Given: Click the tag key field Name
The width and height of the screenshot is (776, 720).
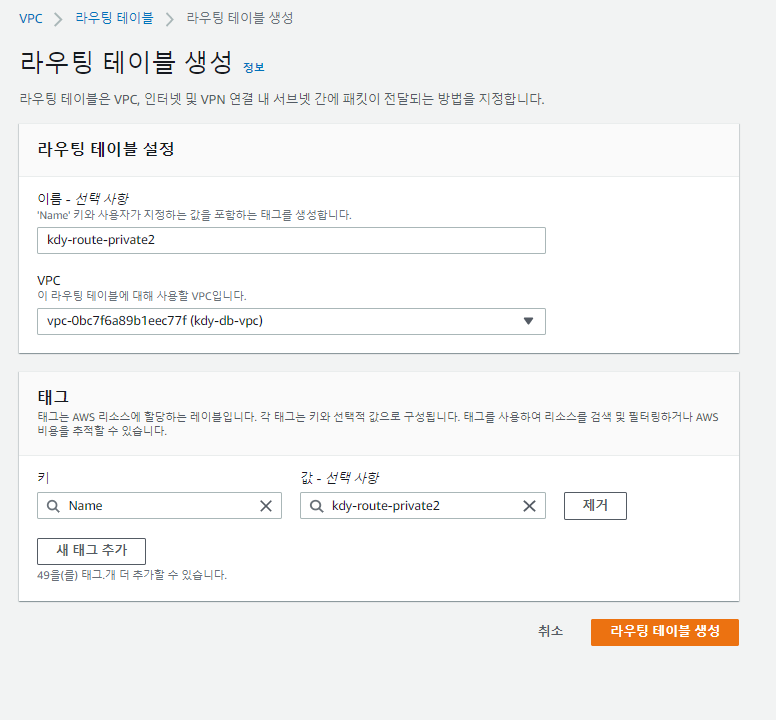Looking at the screenshot, I should pyautogui.click(x=159, y=506).
